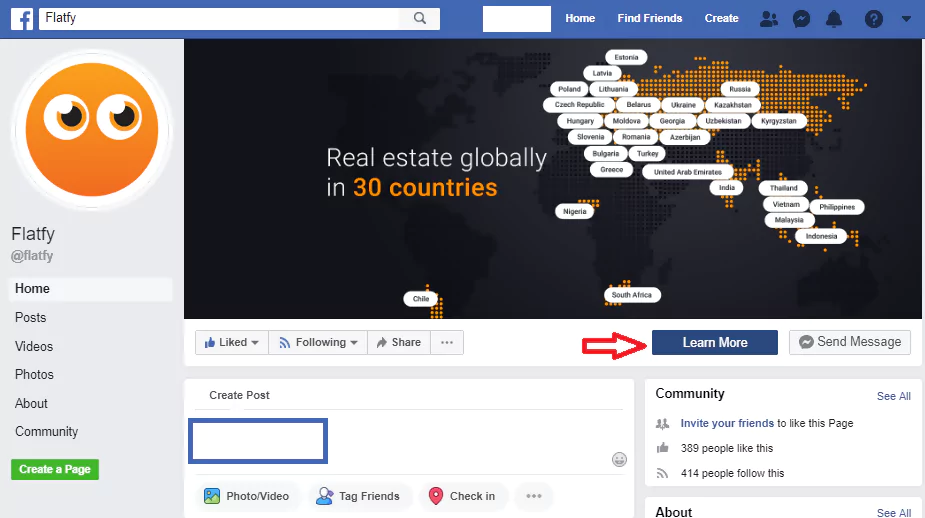Select Photos in the left sidebar
The height and width of the screenshot is (518, 925).
(x=34, y=375)
